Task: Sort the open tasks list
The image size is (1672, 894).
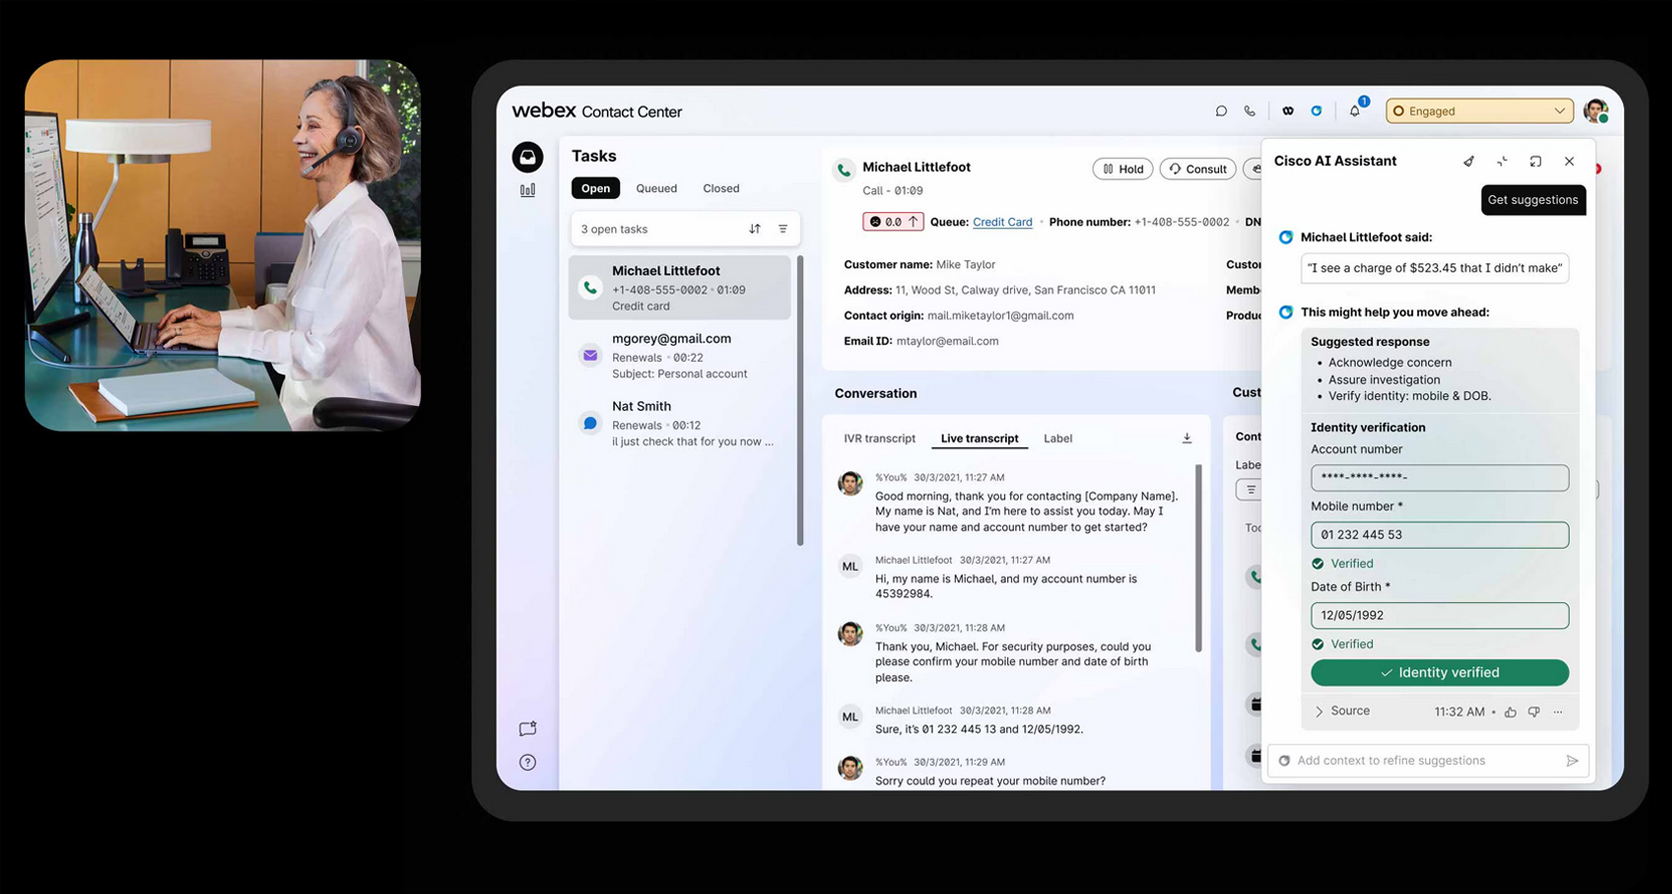Action: point(755,229)
